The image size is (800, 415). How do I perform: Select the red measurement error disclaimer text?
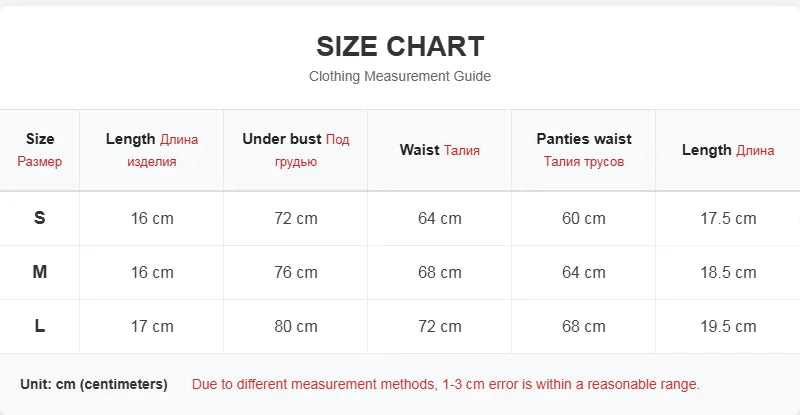click(445, 384)
